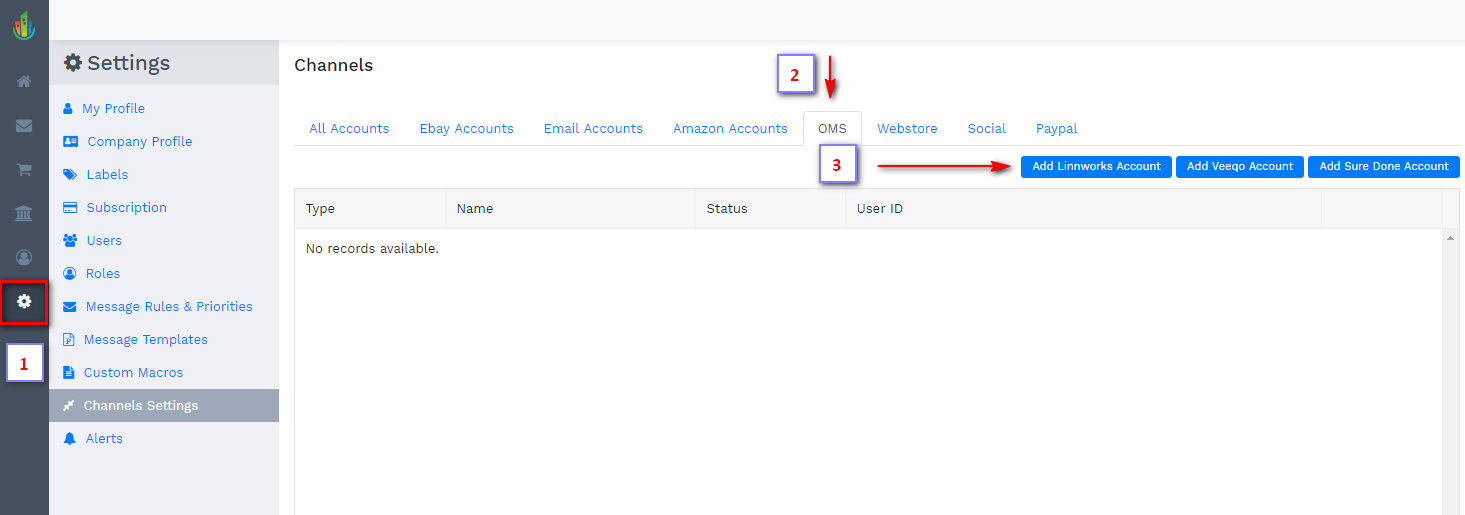Open the Paypal tab

pyautogui.click(x=1056, y=129)
